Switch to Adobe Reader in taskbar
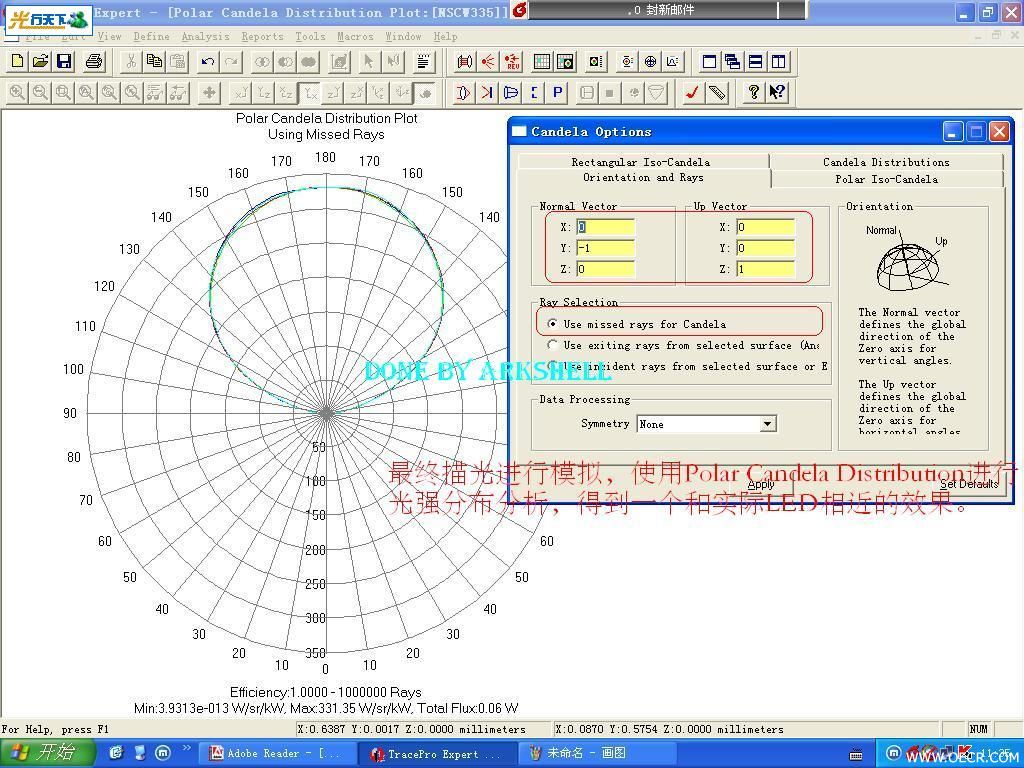Screen dimensions: 1024x768 click(x=276, y=754)
